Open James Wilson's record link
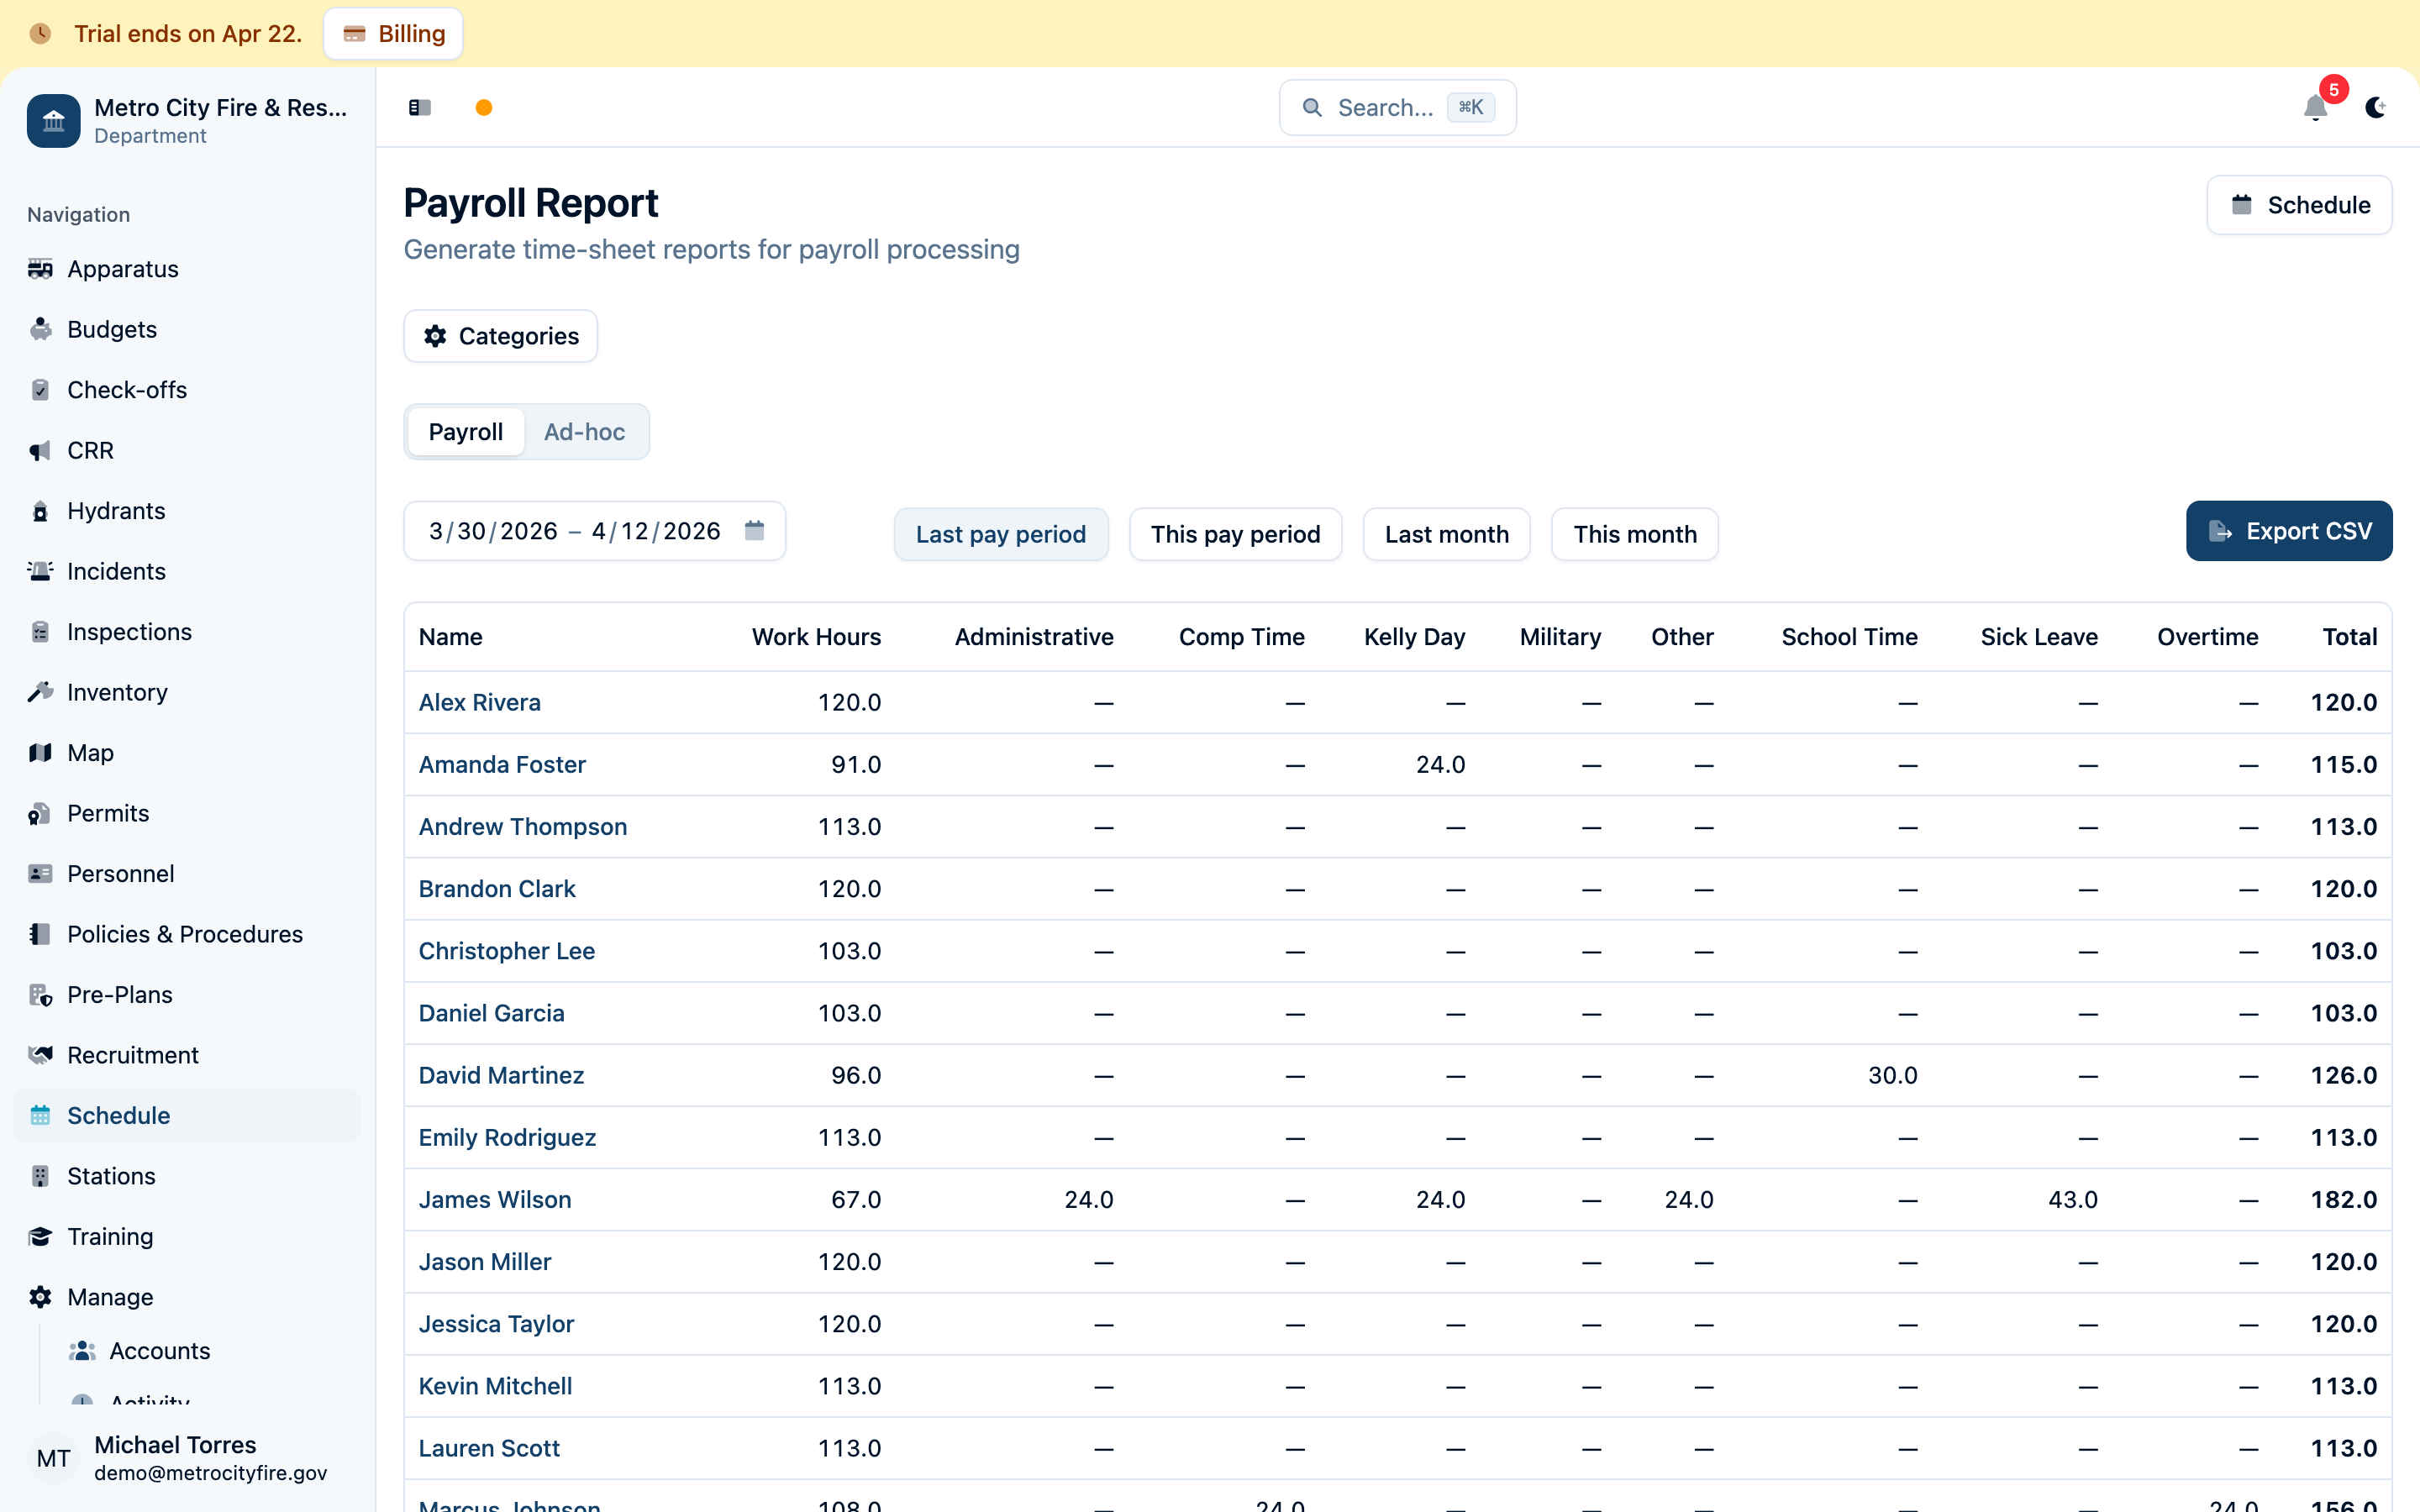 click(x=495, y=1199)
